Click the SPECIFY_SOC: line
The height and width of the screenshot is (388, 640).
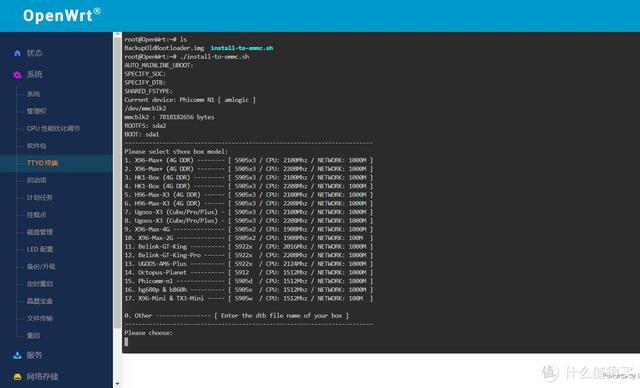coord(145,74)
